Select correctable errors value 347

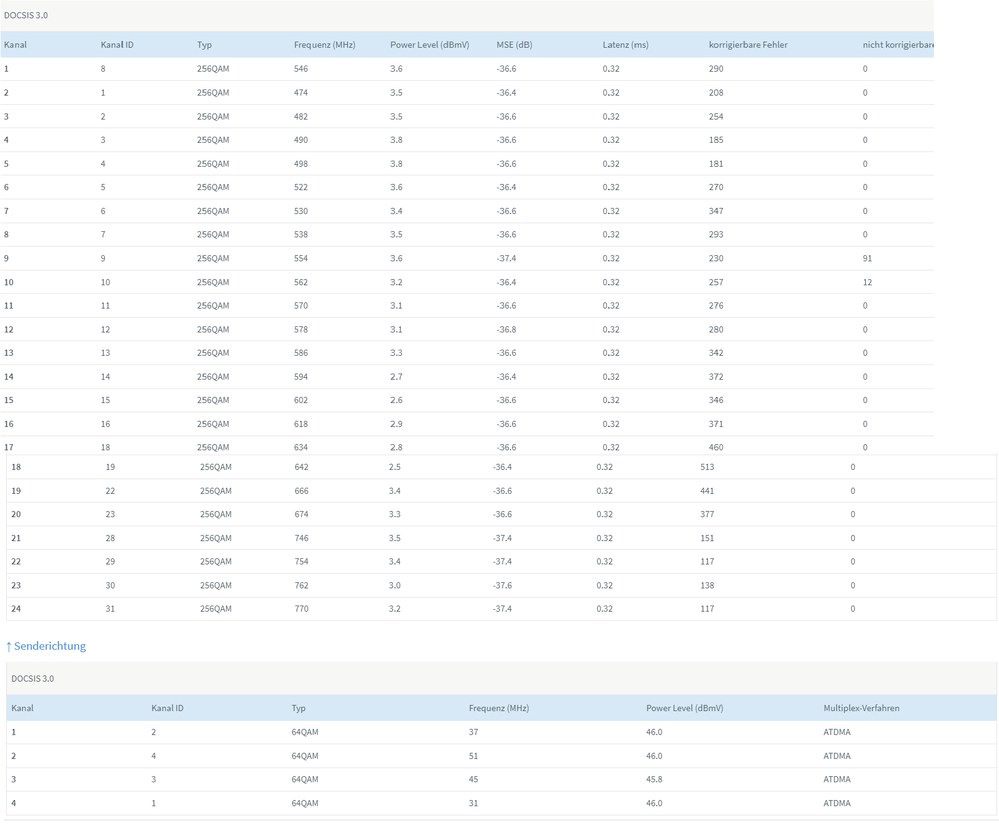click(716, 211)
